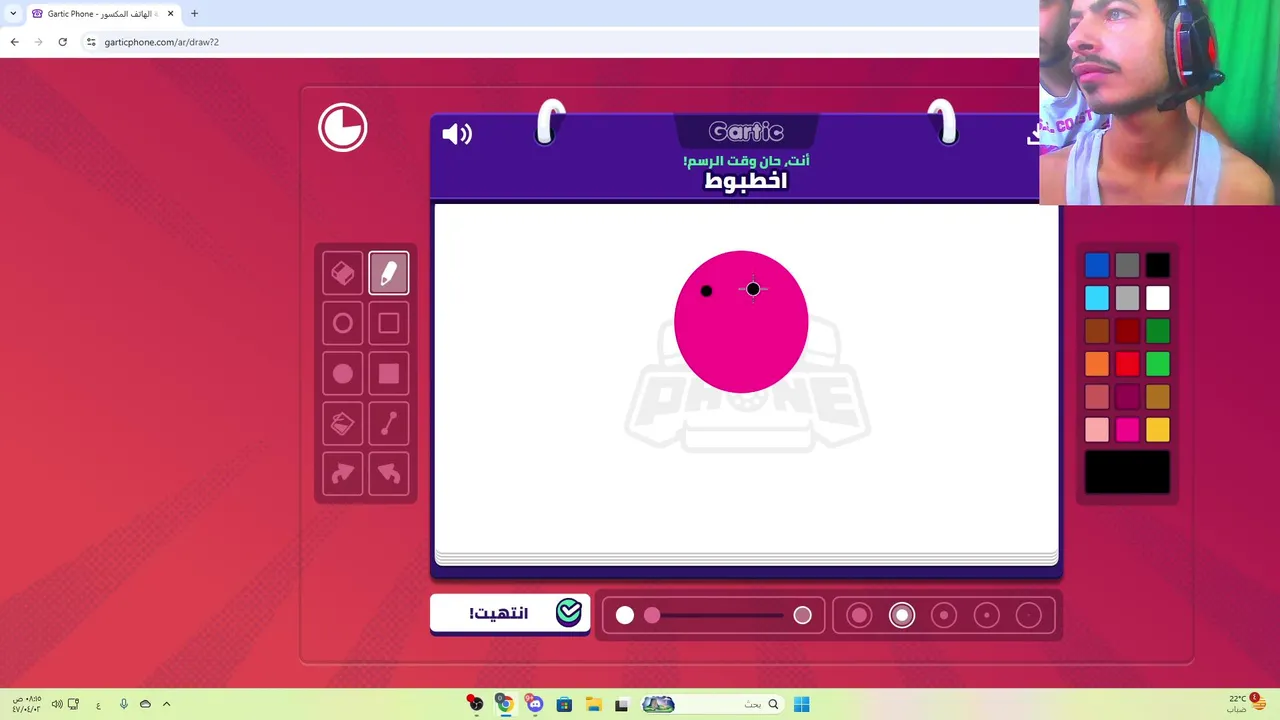1280x720 pixels.
Task: Choose the light gray color swatch
Action: point(1127,298)
